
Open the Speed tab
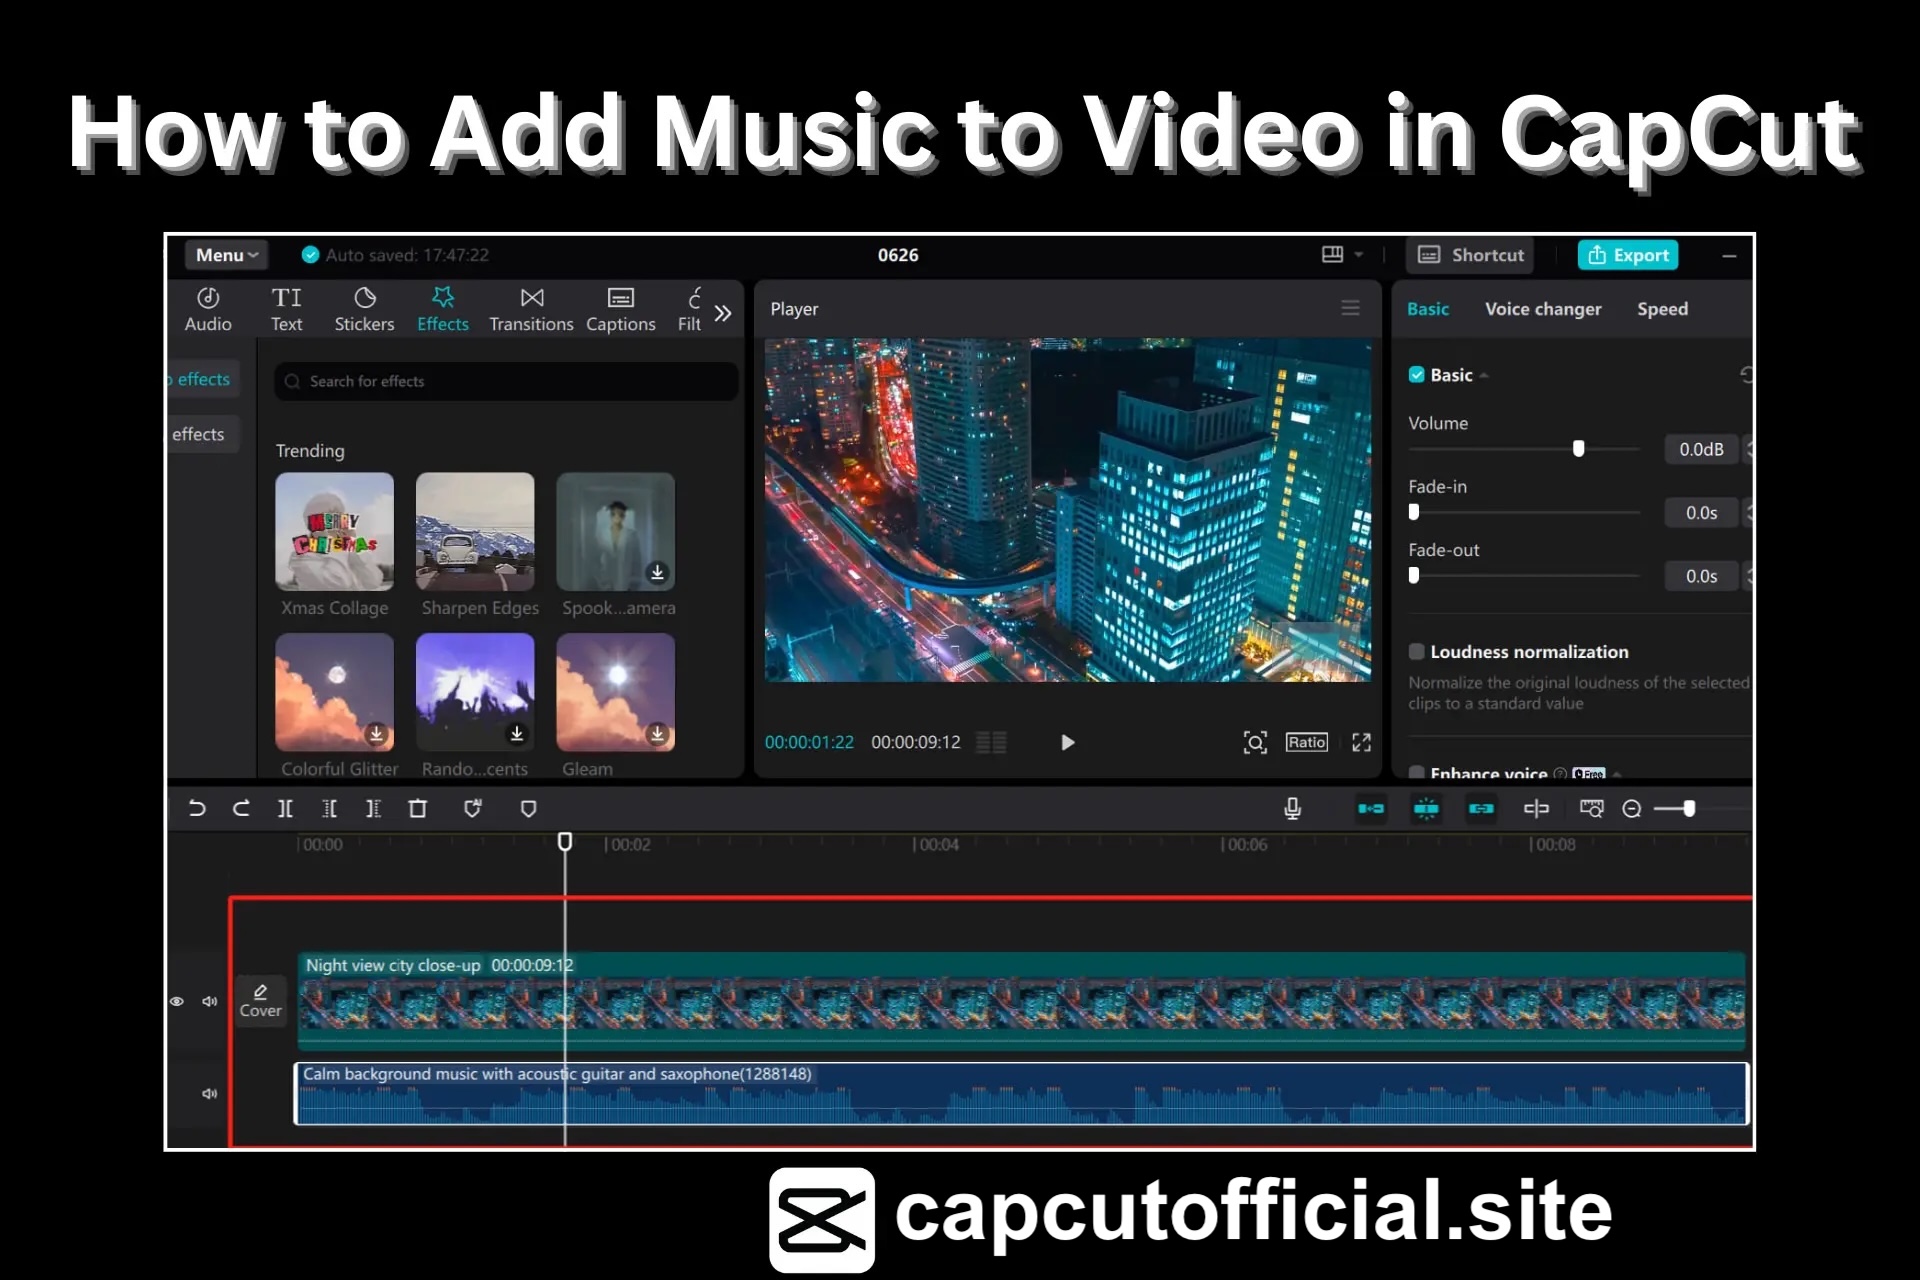[x=1662, y=308]
